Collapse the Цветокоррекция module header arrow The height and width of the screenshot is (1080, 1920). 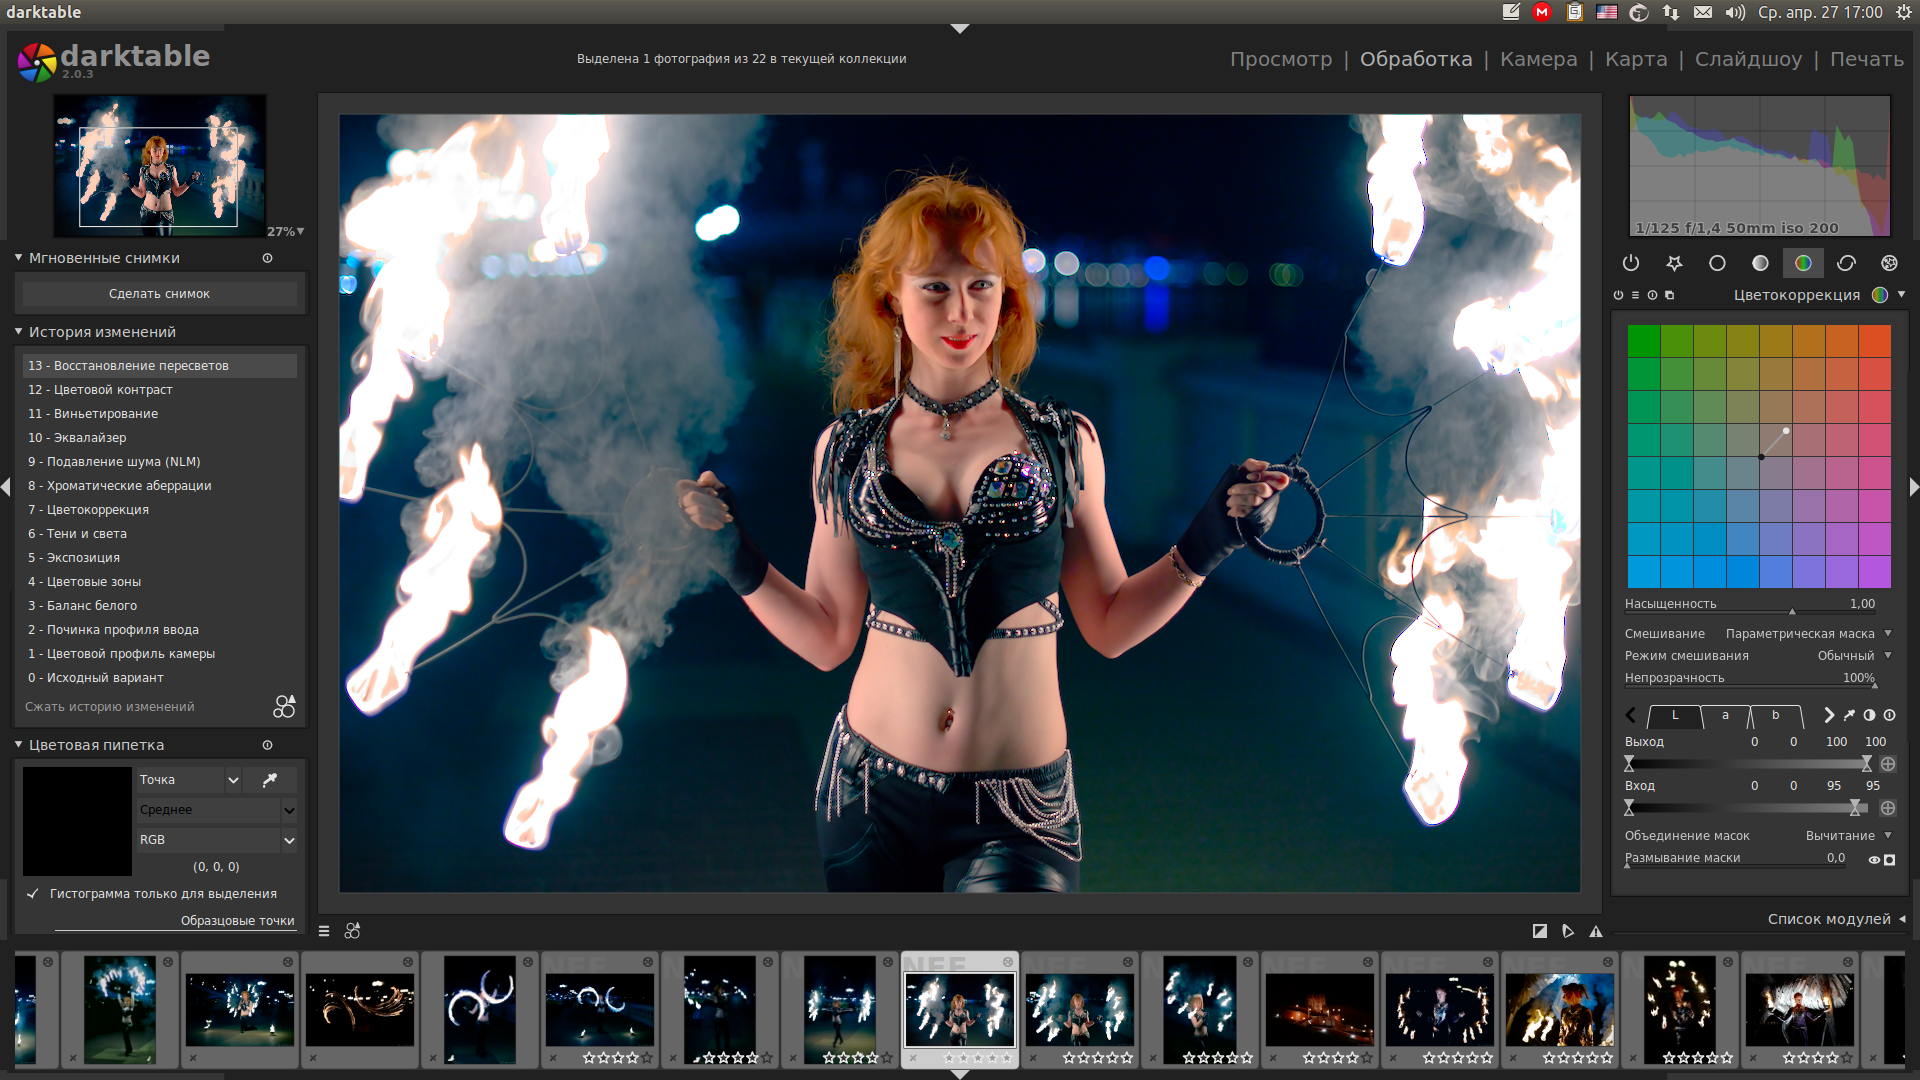pos(1901,295)
